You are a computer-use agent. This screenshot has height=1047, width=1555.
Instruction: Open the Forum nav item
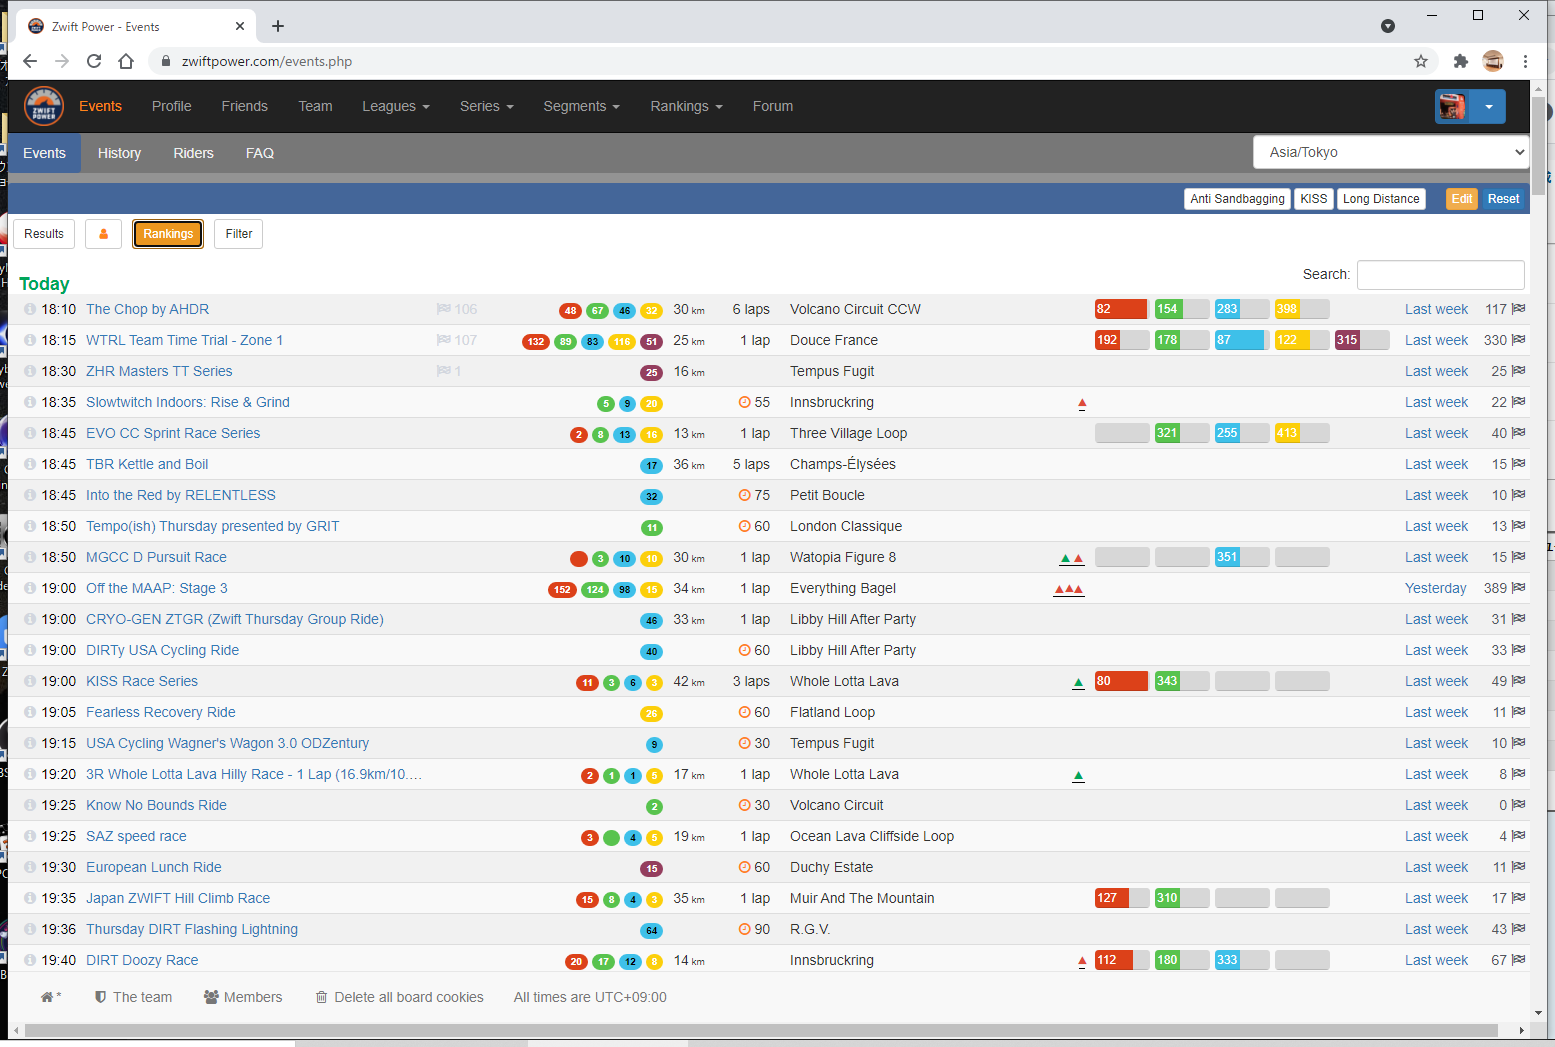pos(773,106)
